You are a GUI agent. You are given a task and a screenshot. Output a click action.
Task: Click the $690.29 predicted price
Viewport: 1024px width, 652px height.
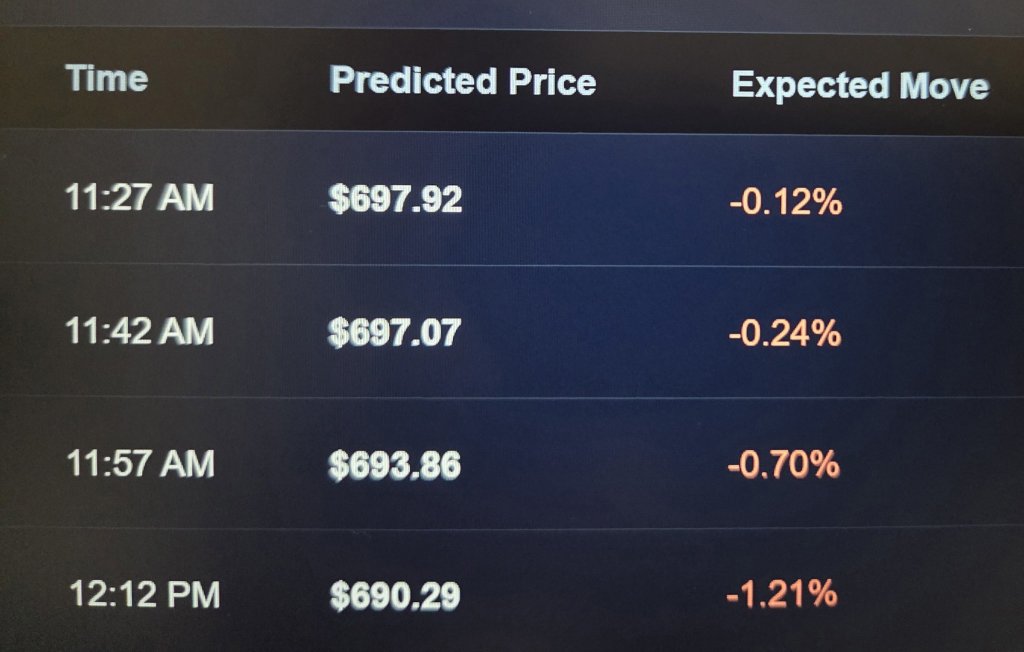[395, 596]
